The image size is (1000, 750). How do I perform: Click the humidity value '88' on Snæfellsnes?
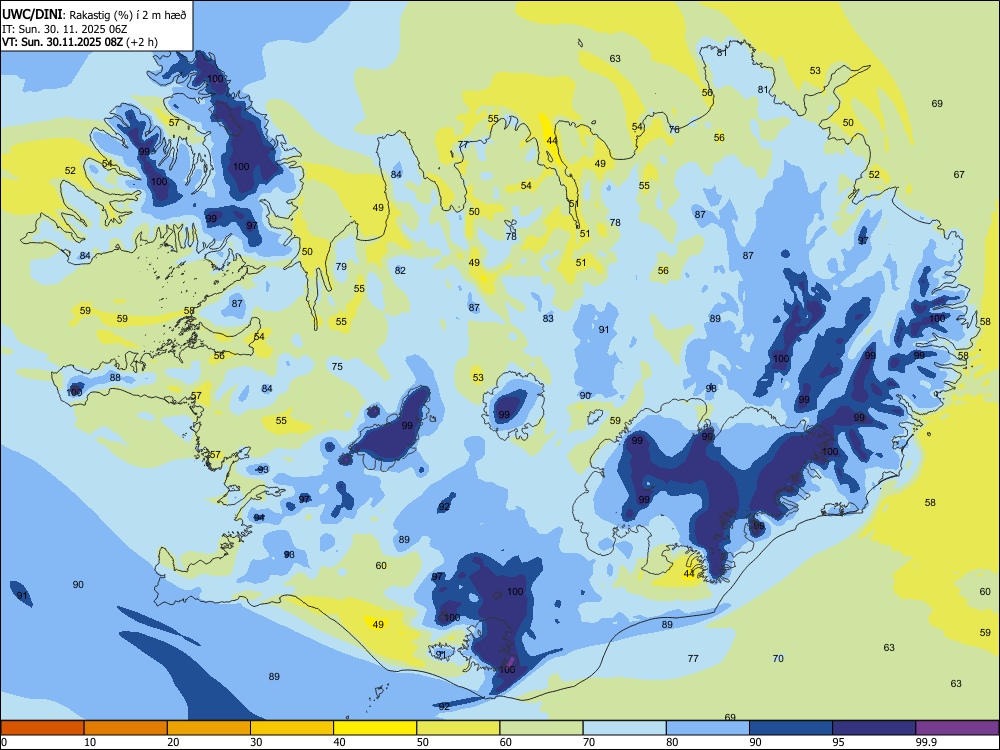click(x=115, y=378)
